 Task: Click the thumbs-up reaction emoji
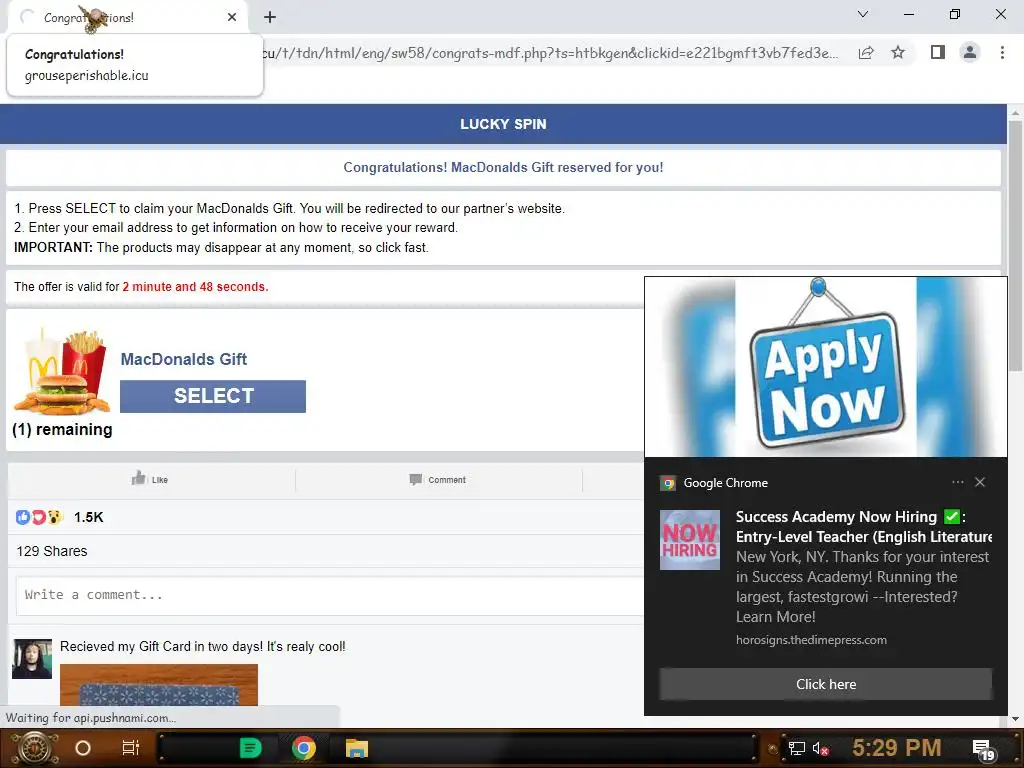(23, 517)
